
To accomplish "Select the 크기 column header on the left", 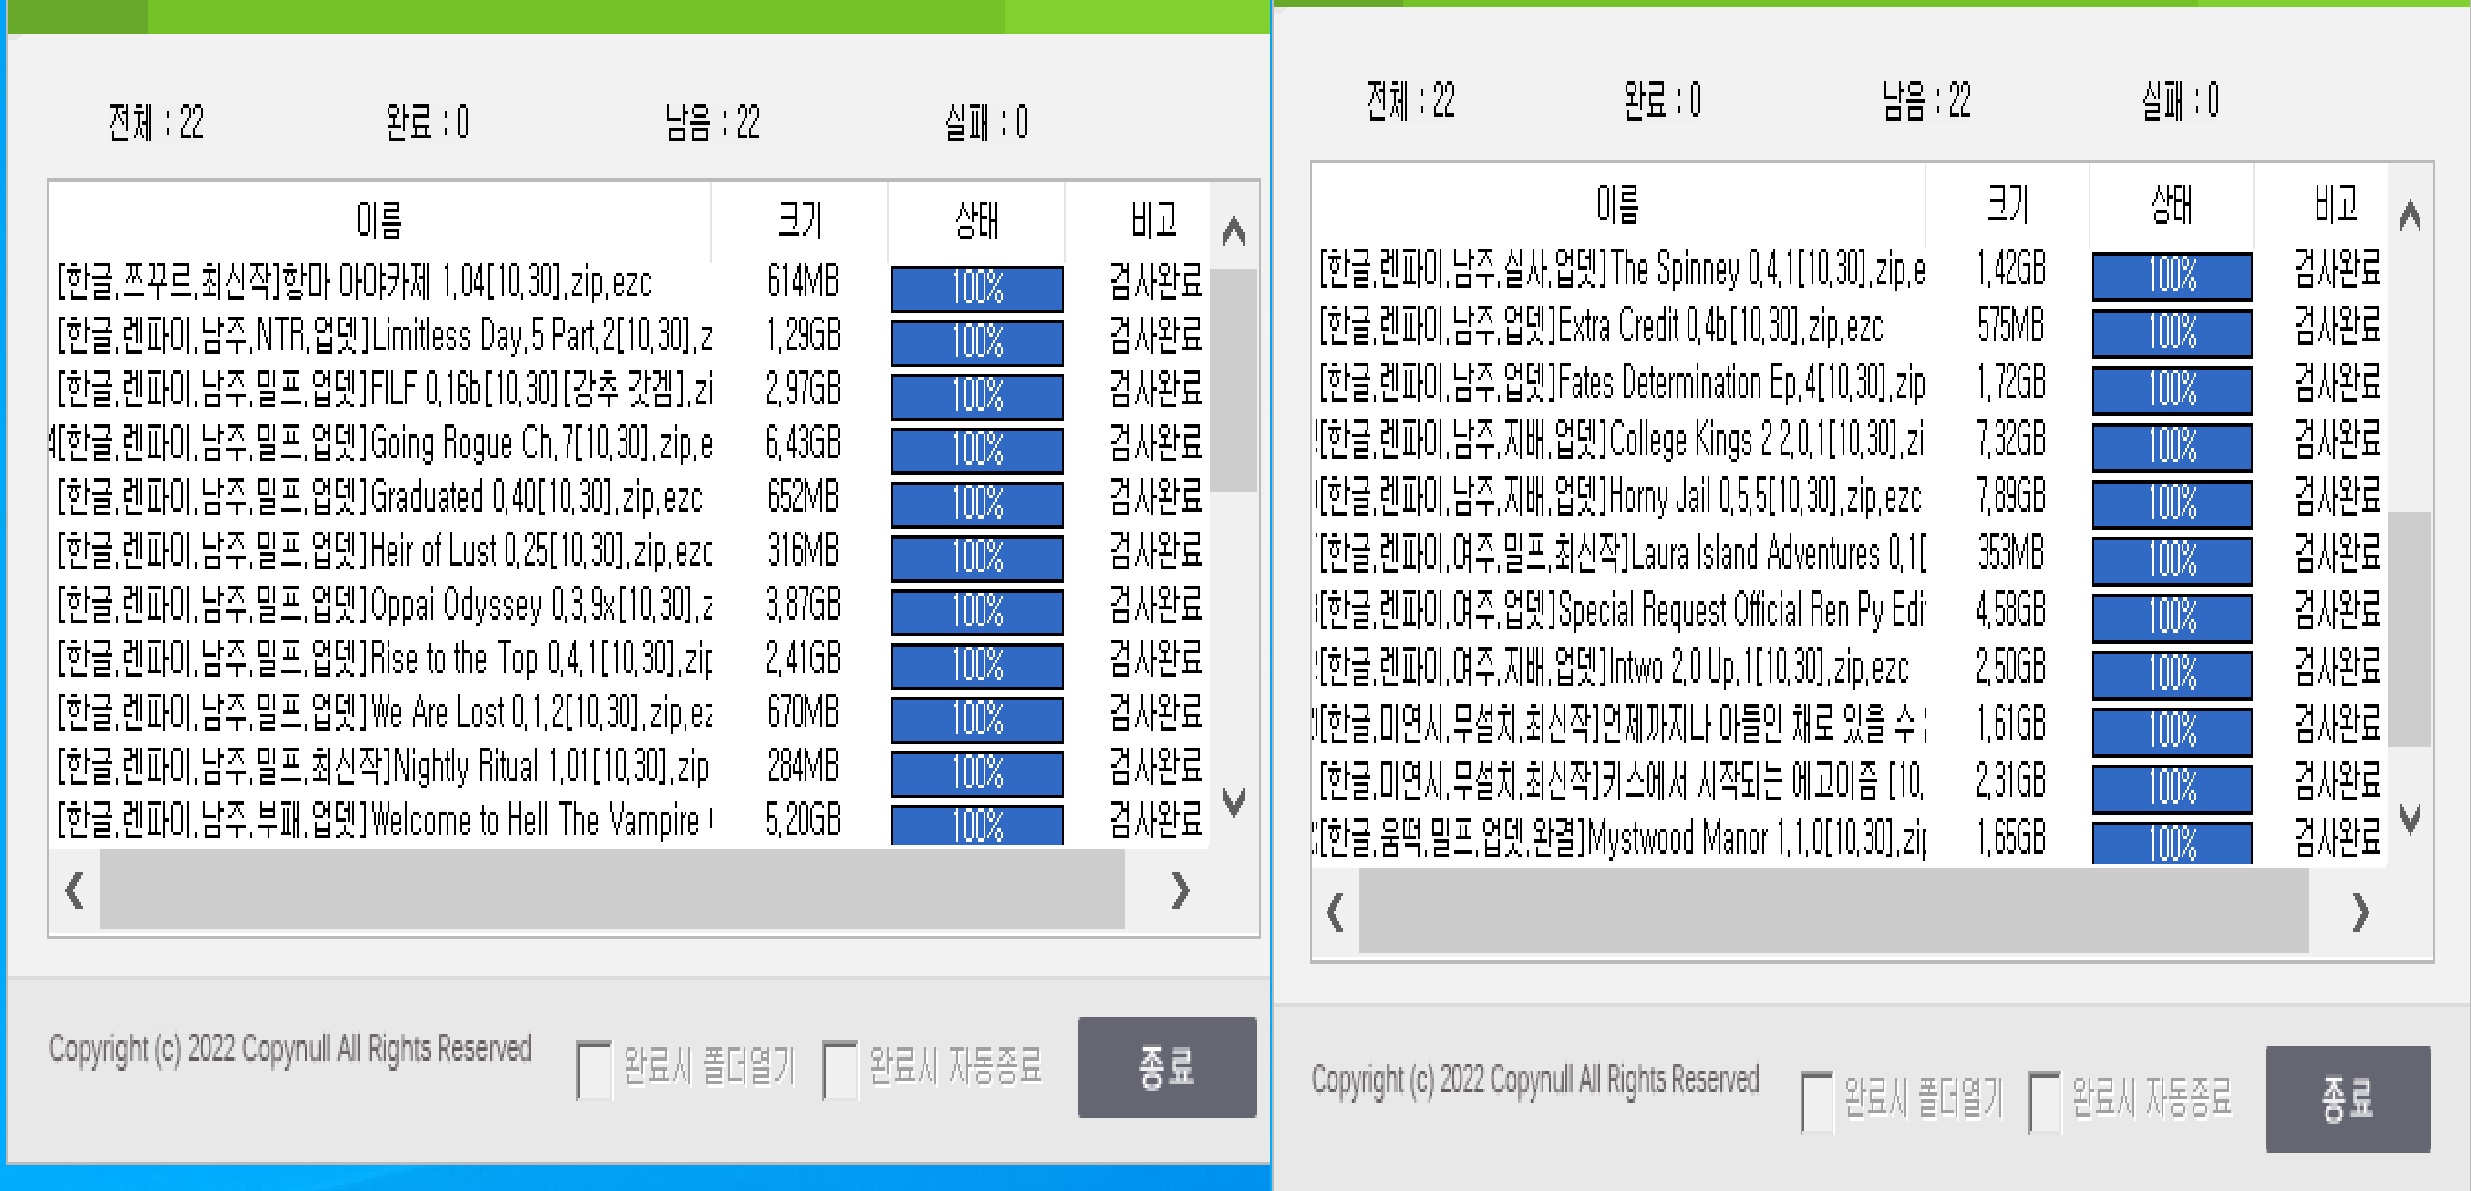I will click(798, 219).
